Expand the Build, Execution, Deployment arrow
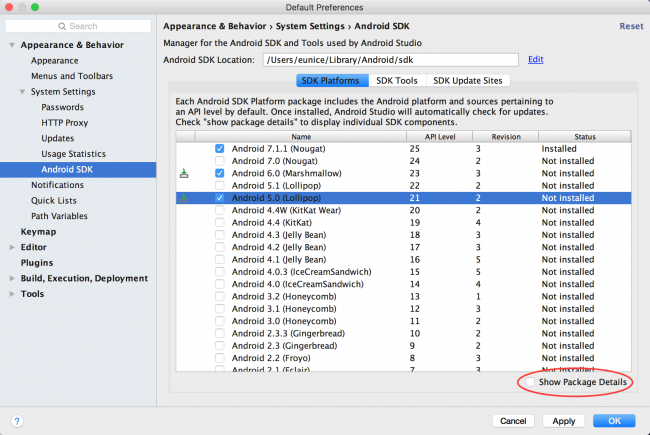The image size is (650, 435). [x=12, y=278]
